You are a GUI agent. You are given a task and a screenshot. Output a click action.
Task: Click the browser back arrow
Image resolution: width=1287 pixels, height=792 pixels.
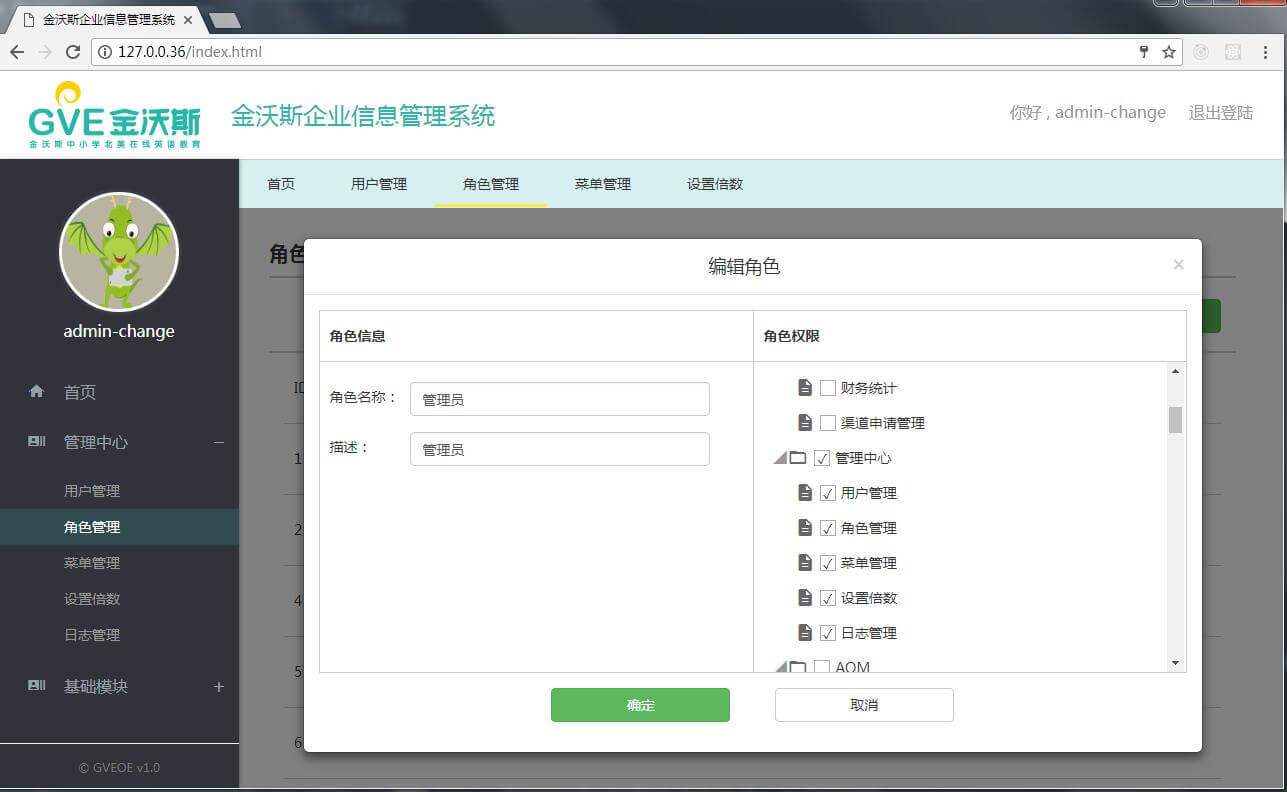click(17, 52)
